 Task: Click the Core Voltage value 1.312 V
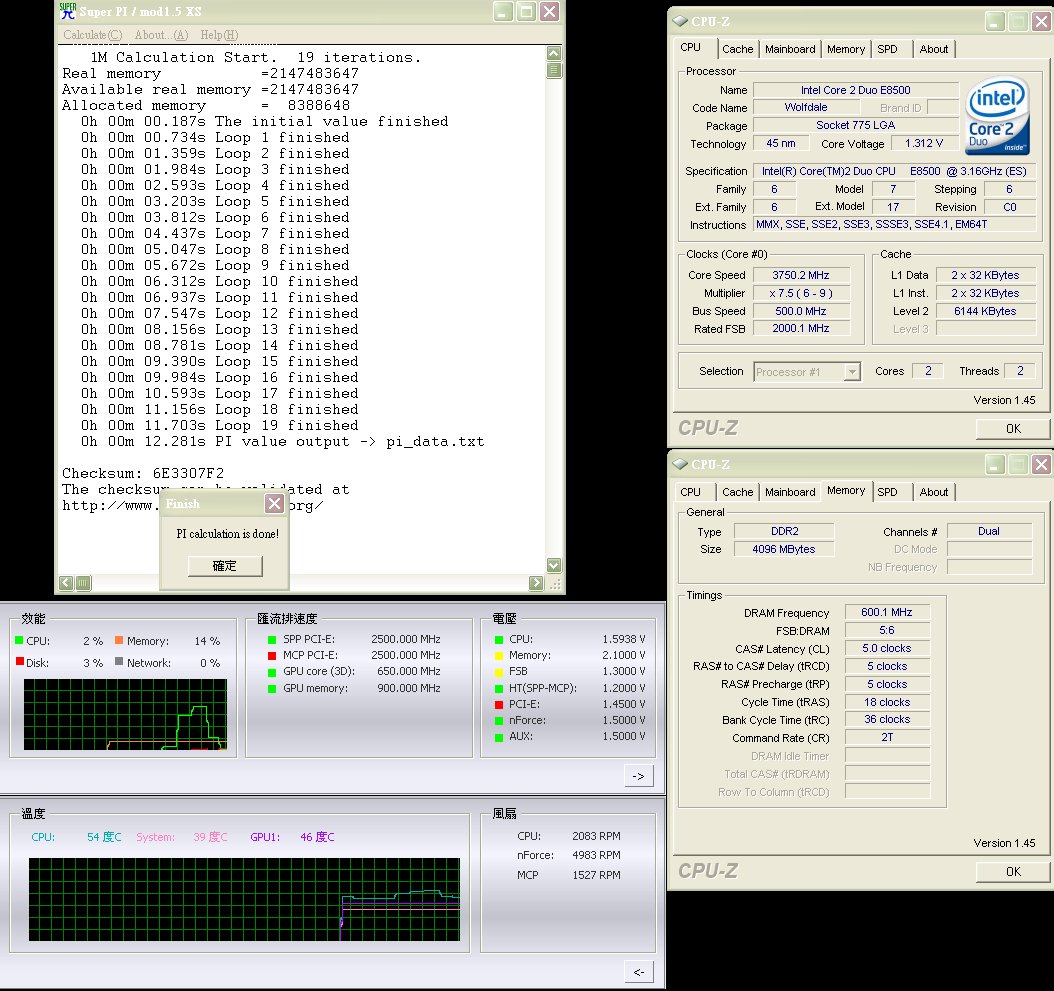[924, 143]
